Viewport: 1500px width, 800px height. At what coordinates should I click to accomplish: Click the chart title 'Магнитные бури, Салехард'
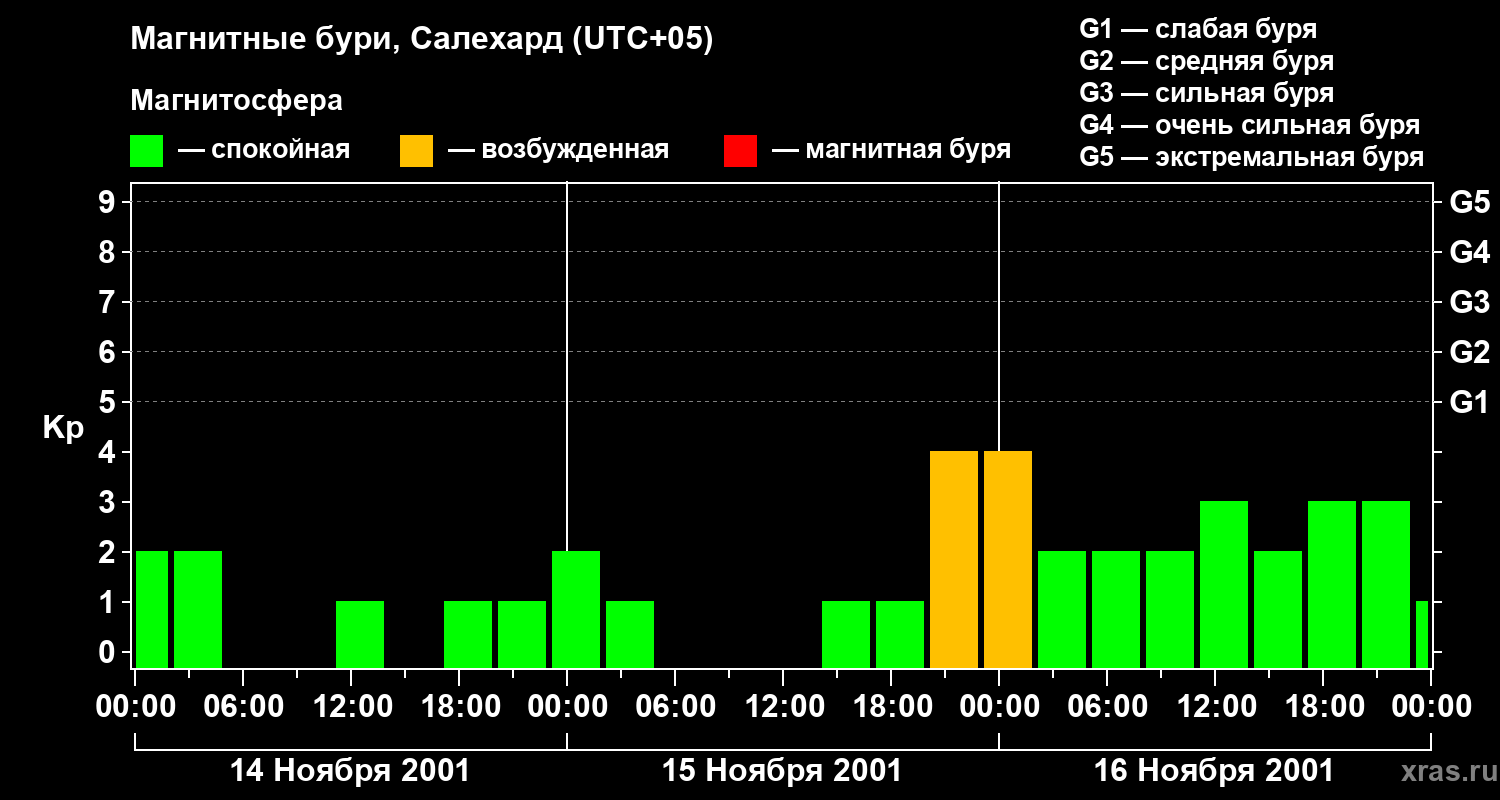[x=421, y=40]
